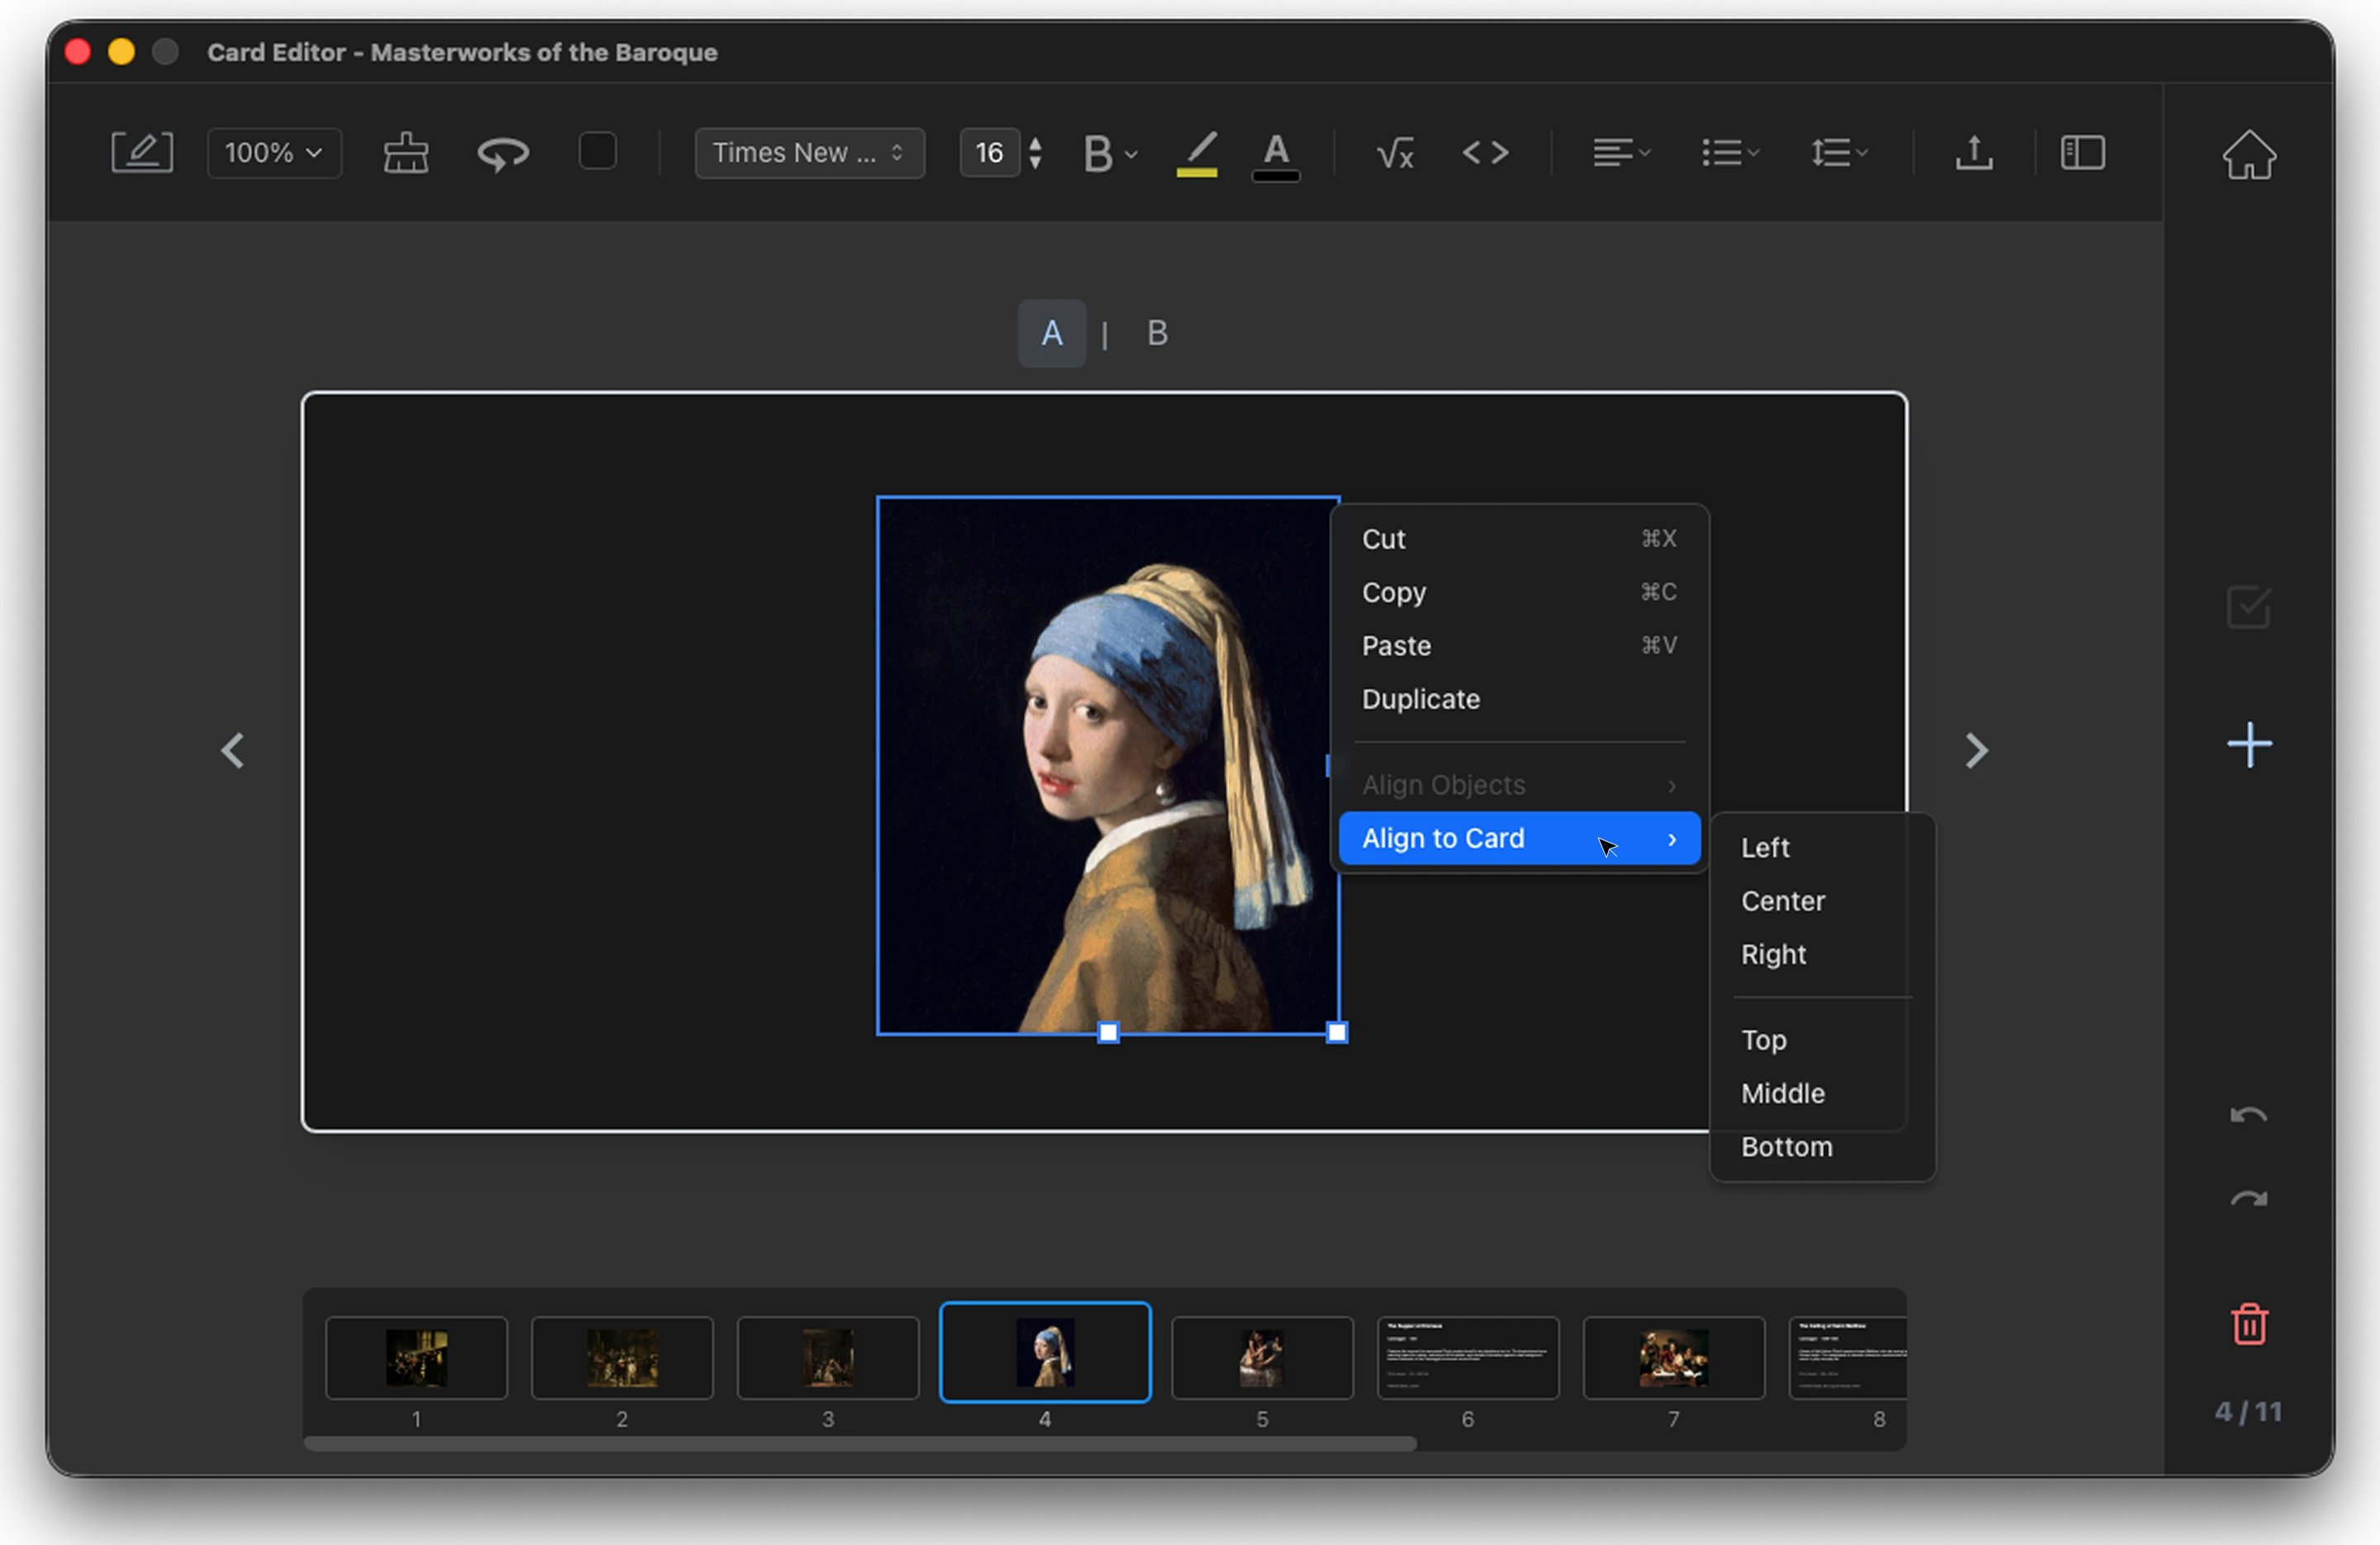Image resolution: width=2380 pixels, height=1545 pixels.
Task: Switch to card side A
Action: coord(1051,333)
